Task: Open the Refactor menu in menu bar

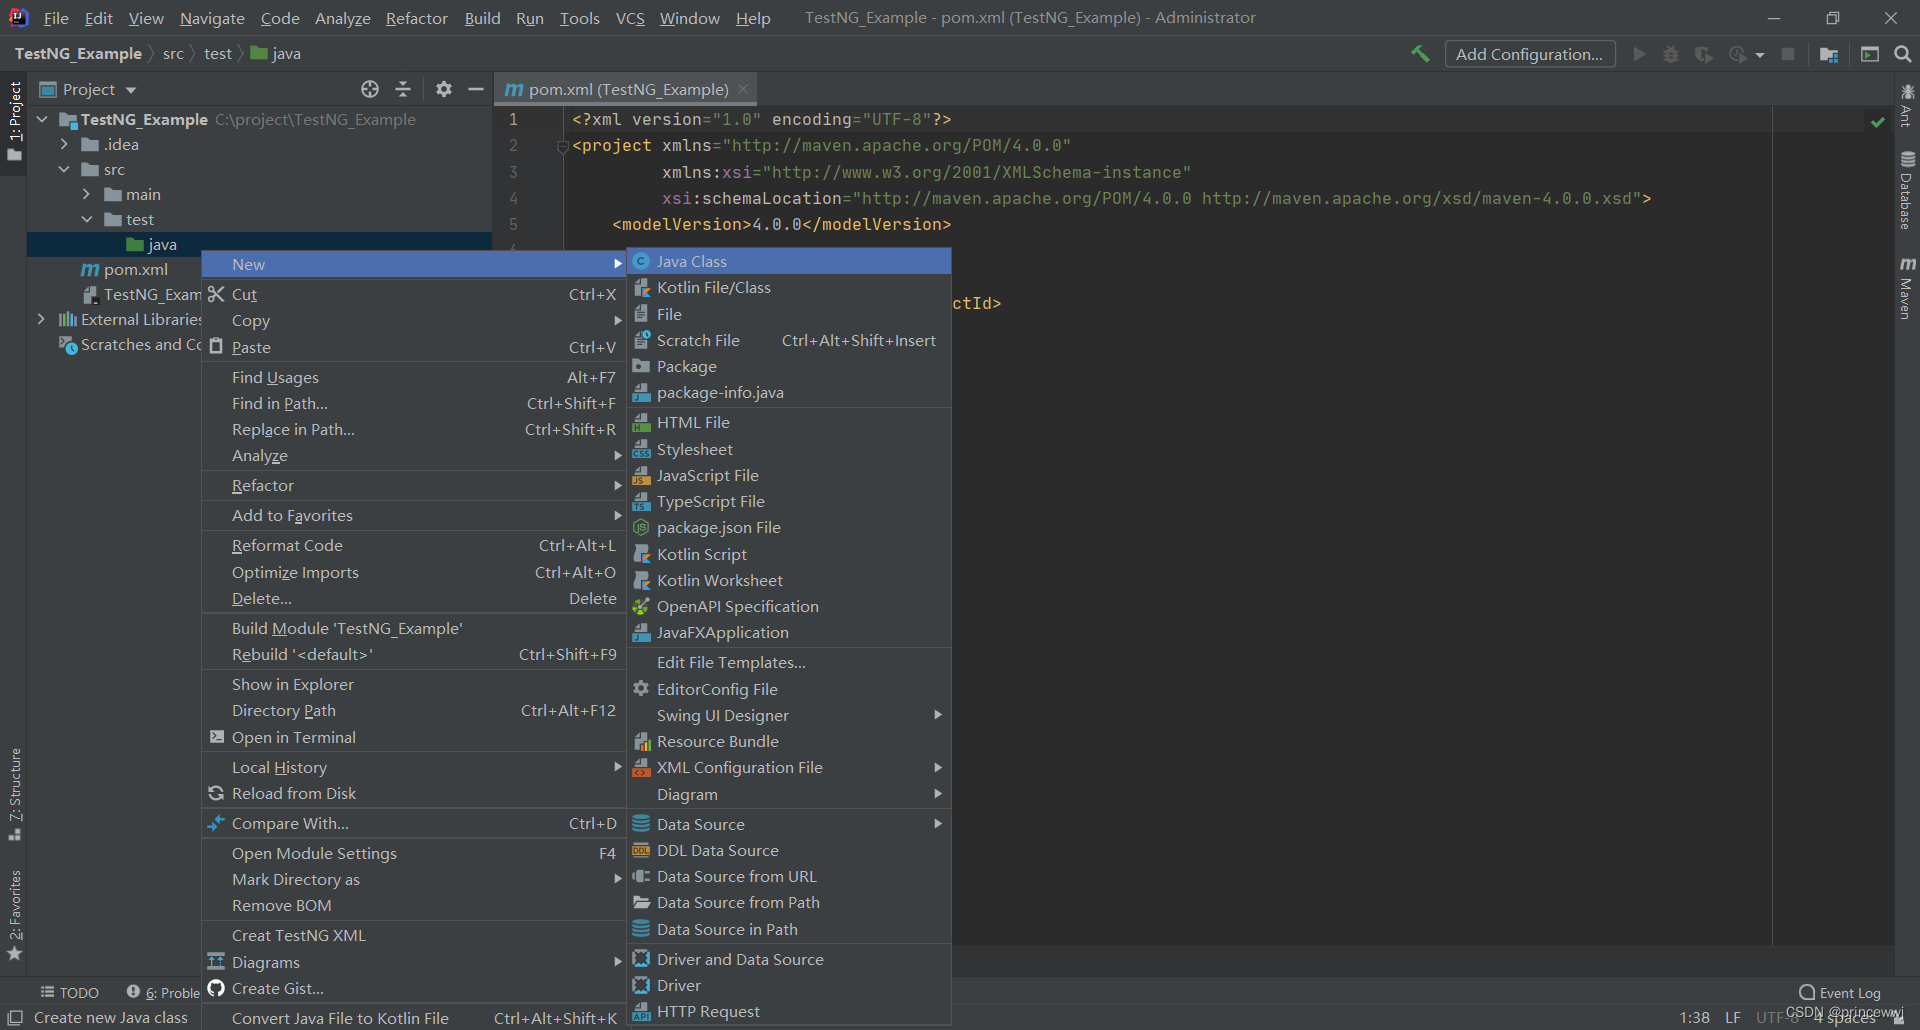Action: [416, 18]
